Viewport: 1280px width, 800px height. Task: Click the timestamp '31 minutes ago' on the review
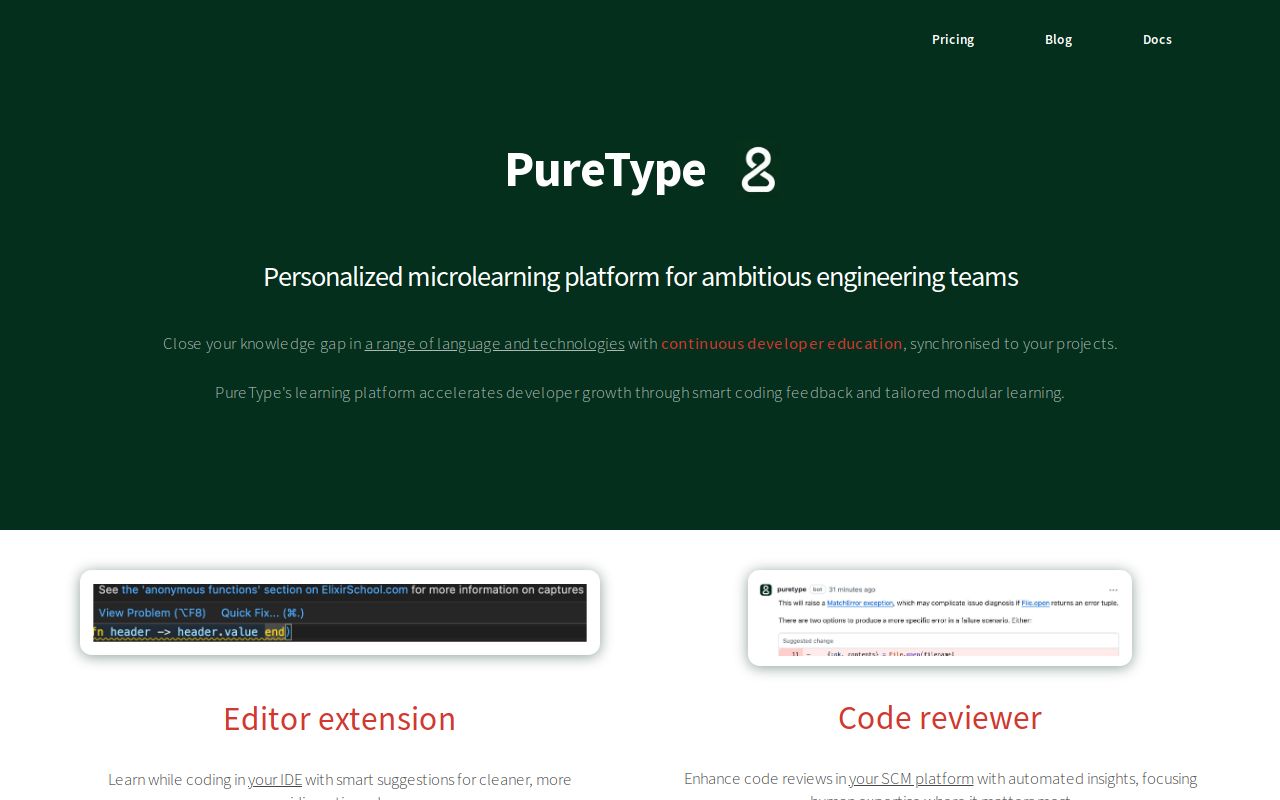click(852, 590)
